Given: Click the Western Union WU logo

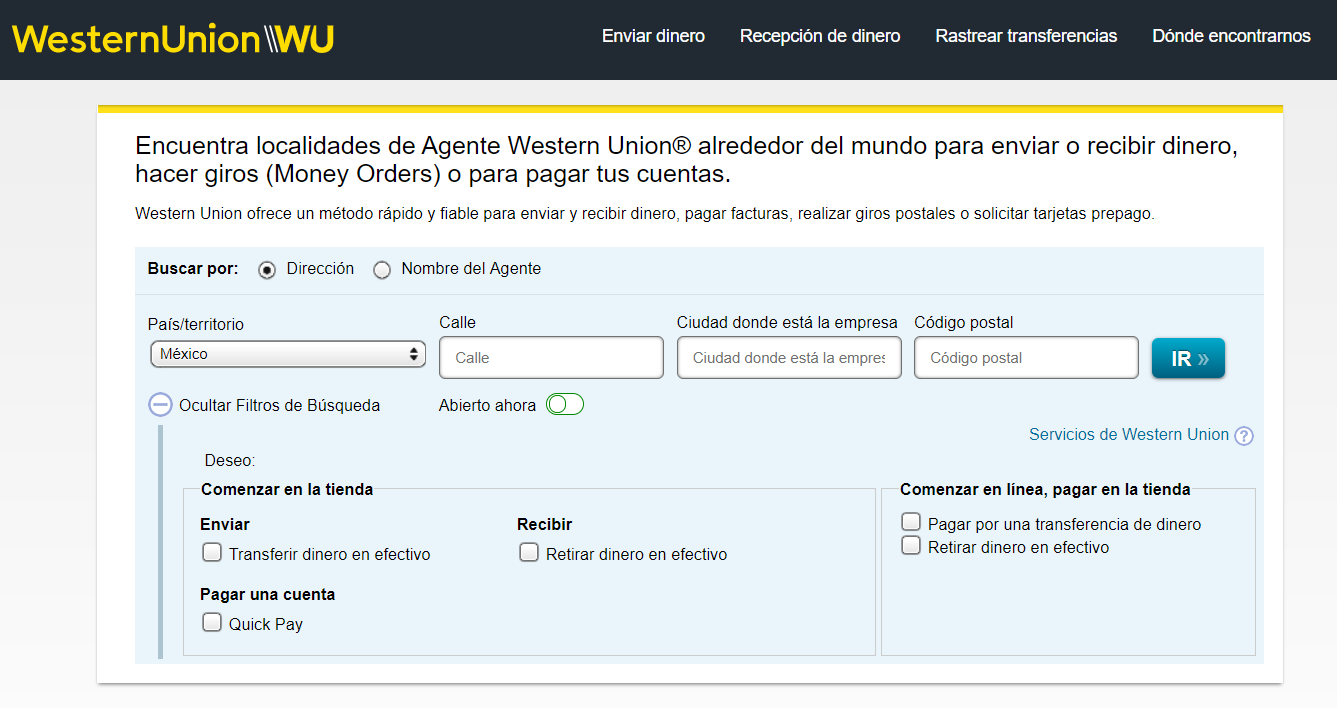Looking at the screenshot, I should click(x=170, y=38).
